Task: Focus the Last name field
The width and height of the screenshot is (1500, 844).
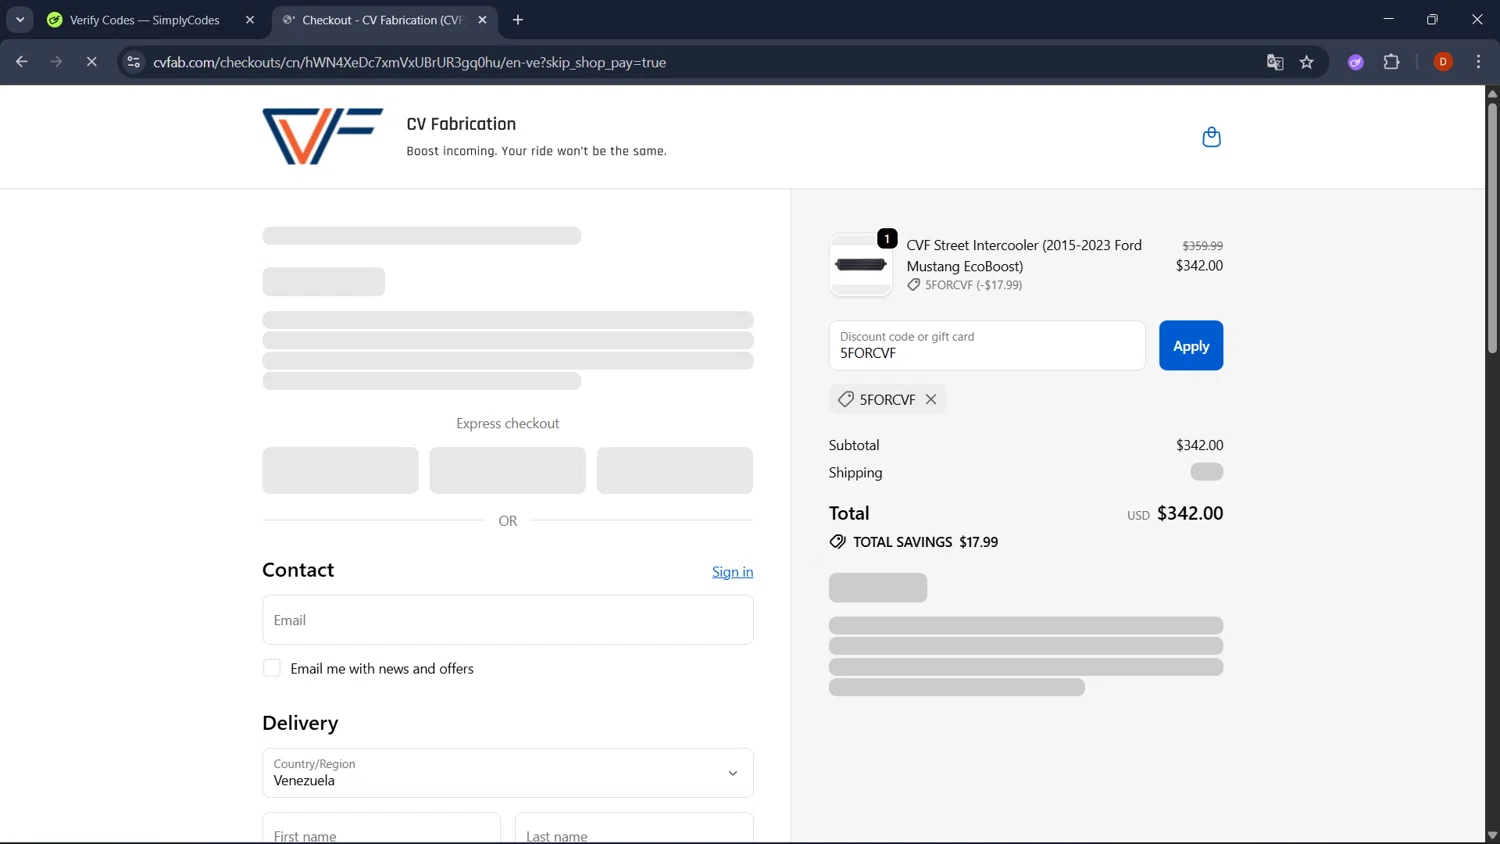Action: point(634,828)
